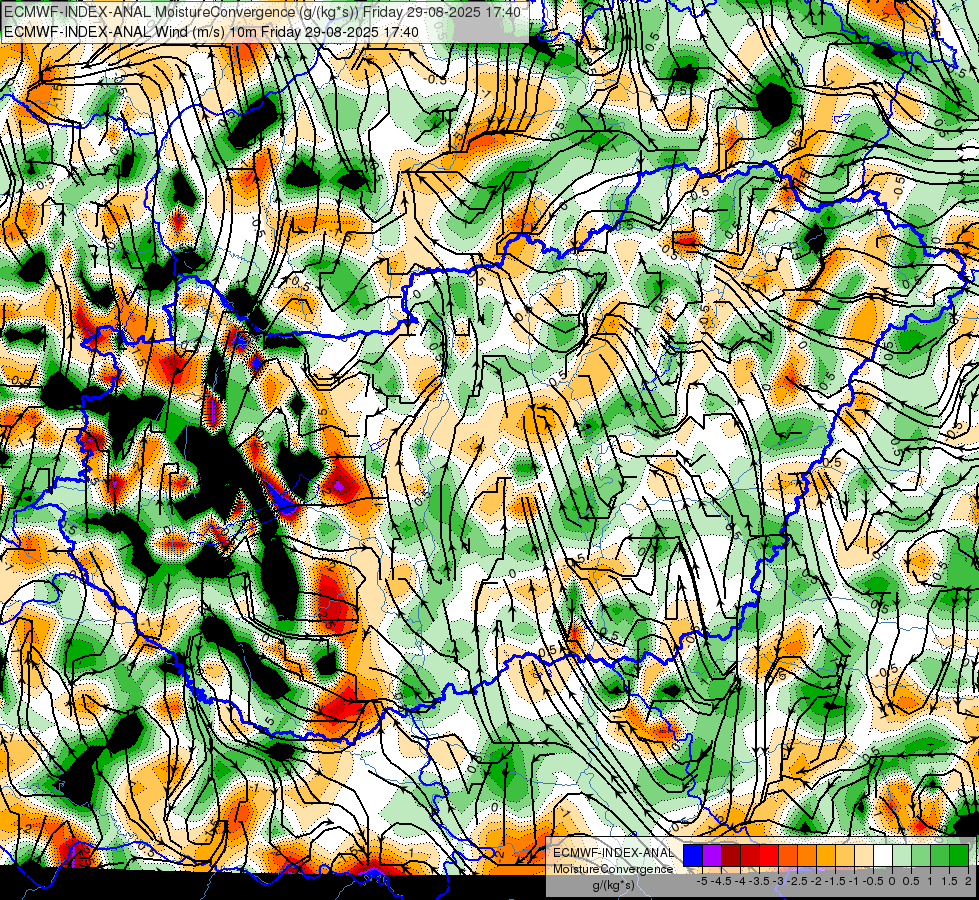Image resolution: width=979 pixels, height=900 pixels.
Task: Click the legend tick label -4
Action: 740,881
